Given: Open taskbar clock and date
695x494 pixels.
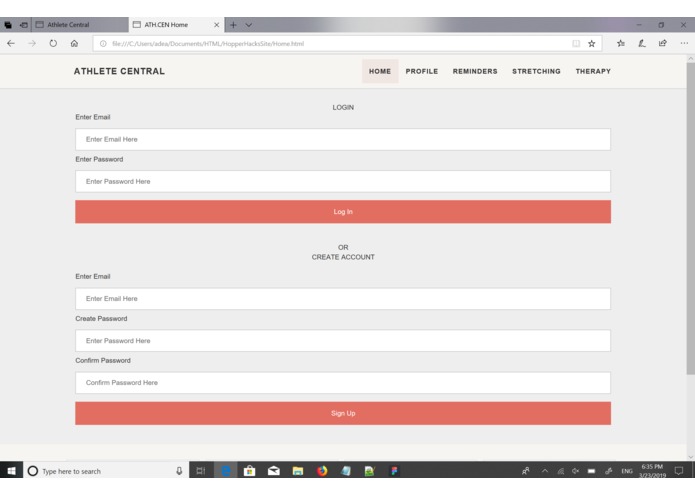Looking at the screenshot, I should click(x=652, y=471).
